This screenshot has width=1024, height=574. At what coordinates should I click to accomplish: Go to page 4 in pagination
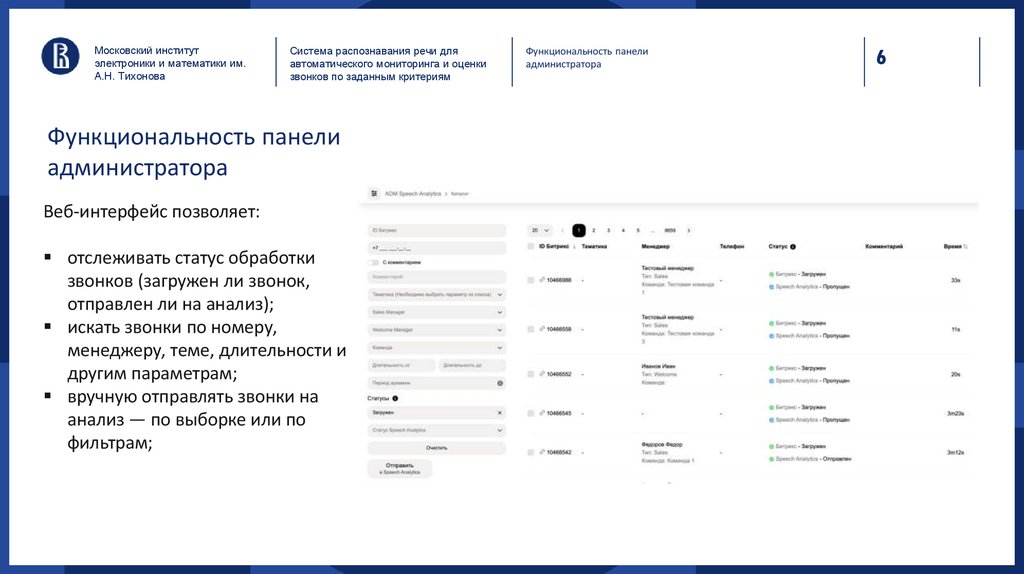click(x=623, y=231)
